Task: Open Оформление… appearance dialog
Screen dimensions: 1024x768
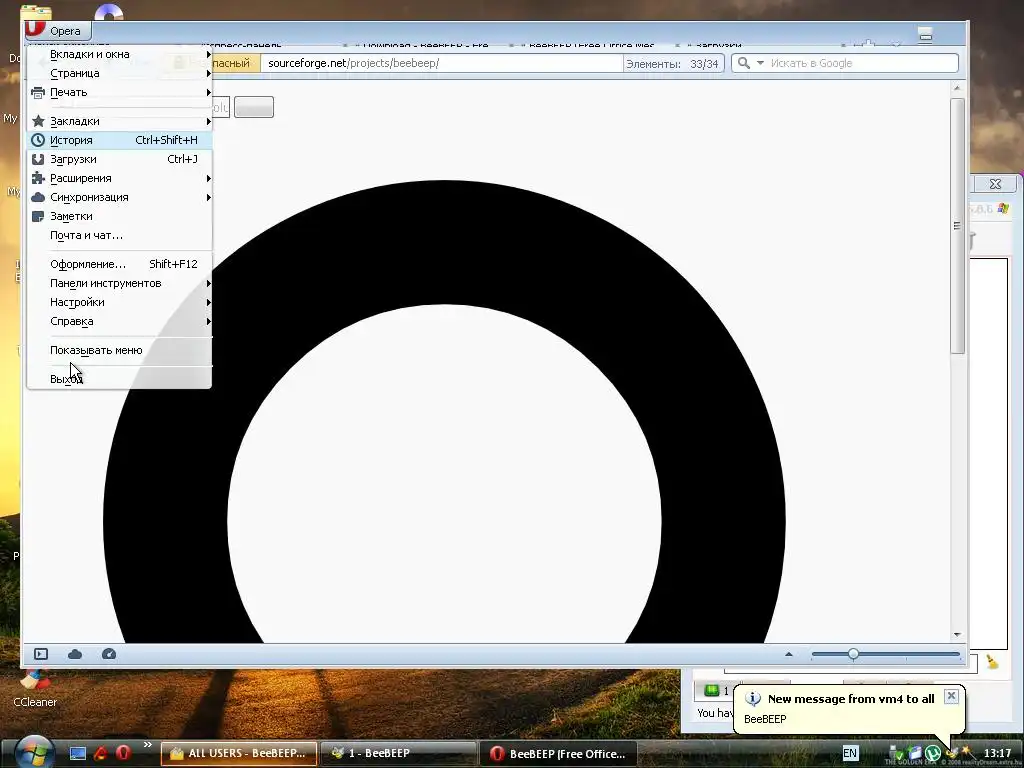Action: 120,264
